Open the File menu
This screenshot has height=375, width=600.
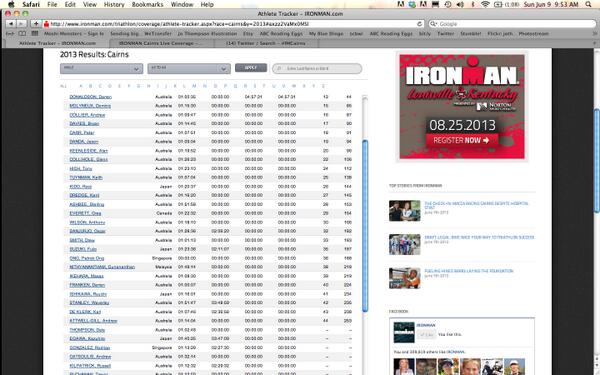point(52,4)
